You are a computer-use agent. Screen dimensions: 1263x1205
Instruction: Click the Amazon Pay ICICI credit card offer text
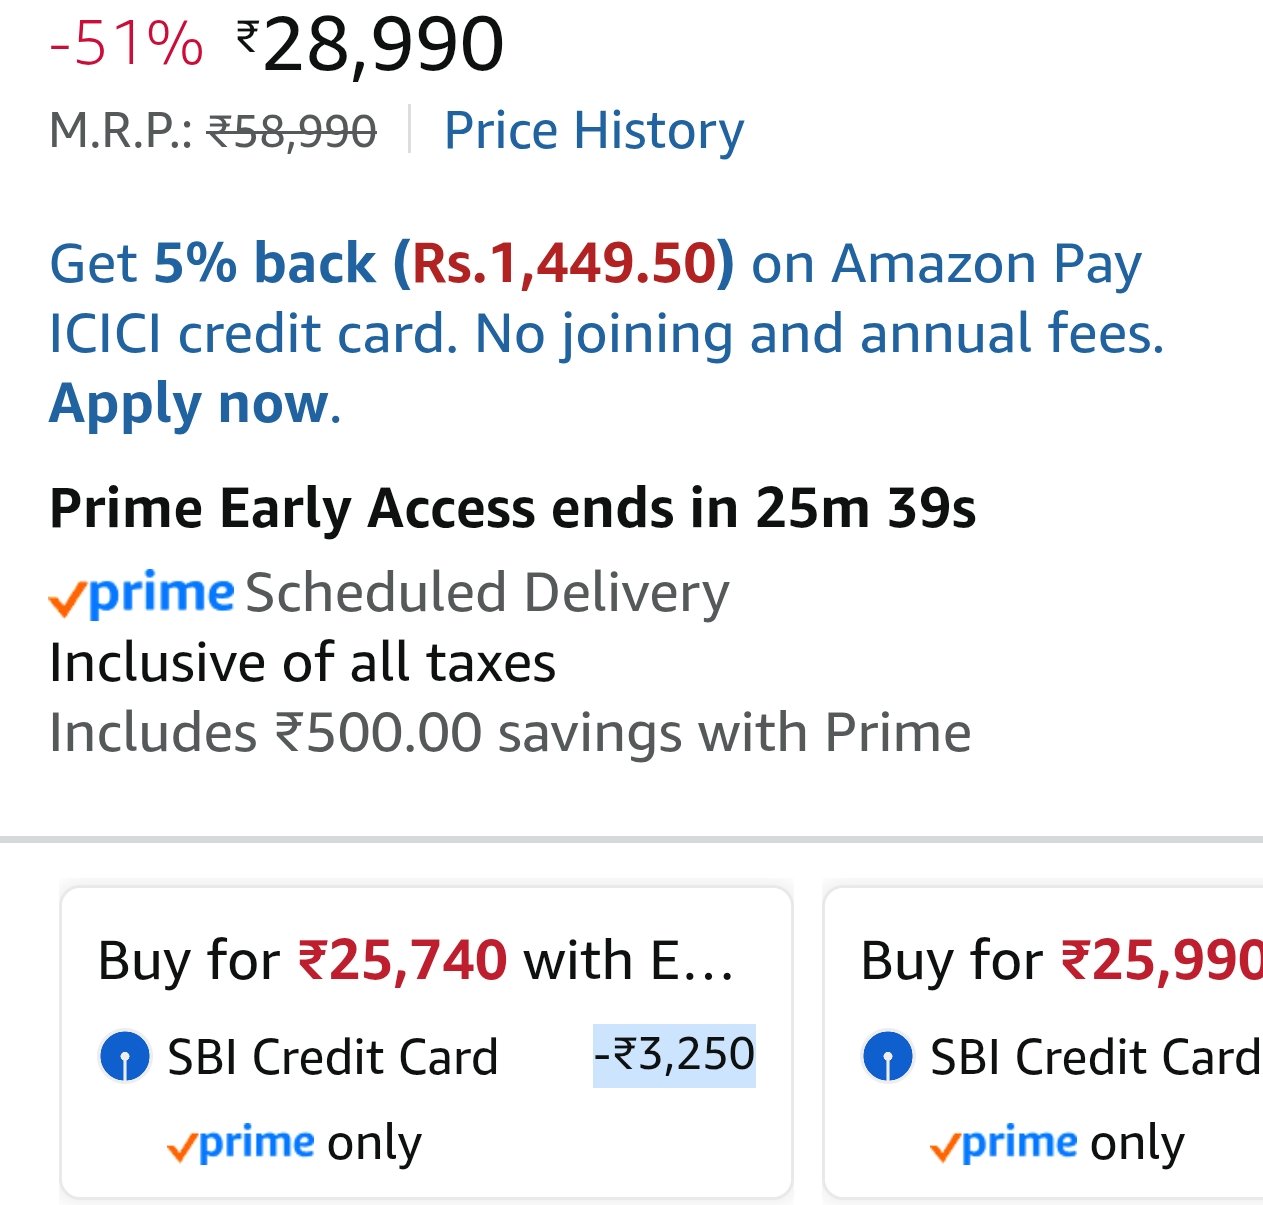(606, 333)
